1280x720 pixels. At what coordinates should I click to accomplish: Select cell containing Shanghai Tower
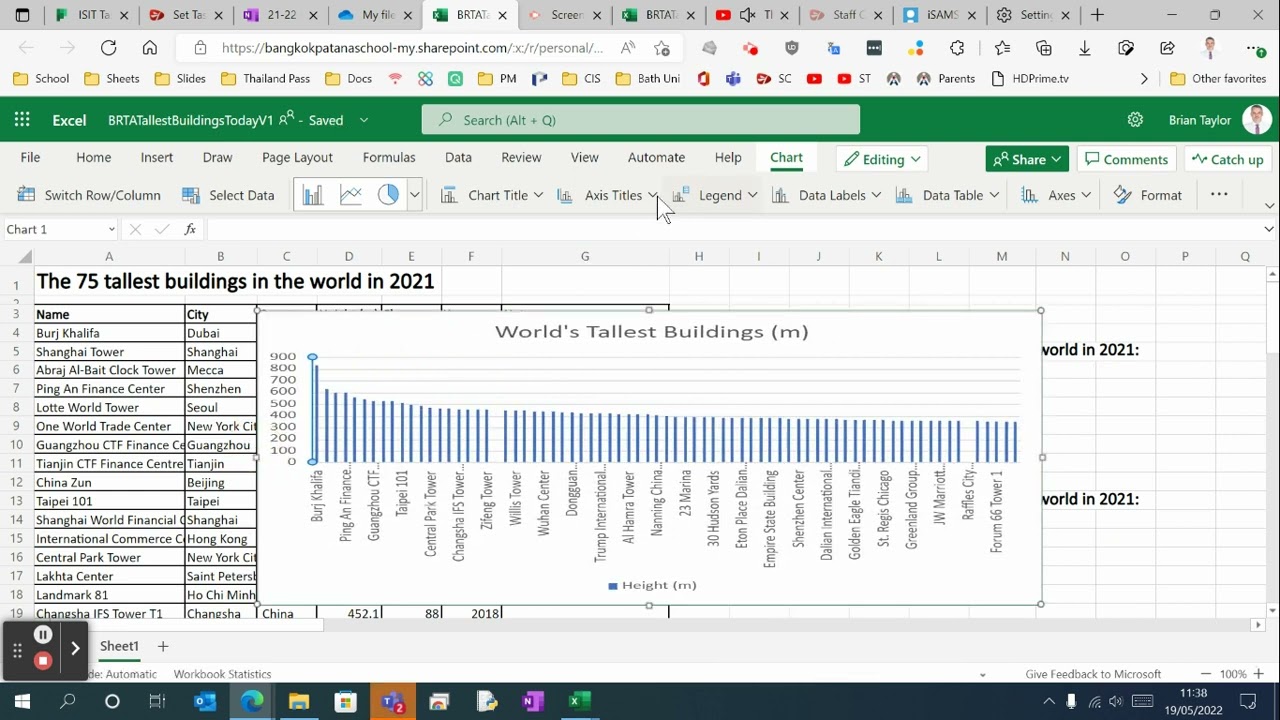point(109,352)
